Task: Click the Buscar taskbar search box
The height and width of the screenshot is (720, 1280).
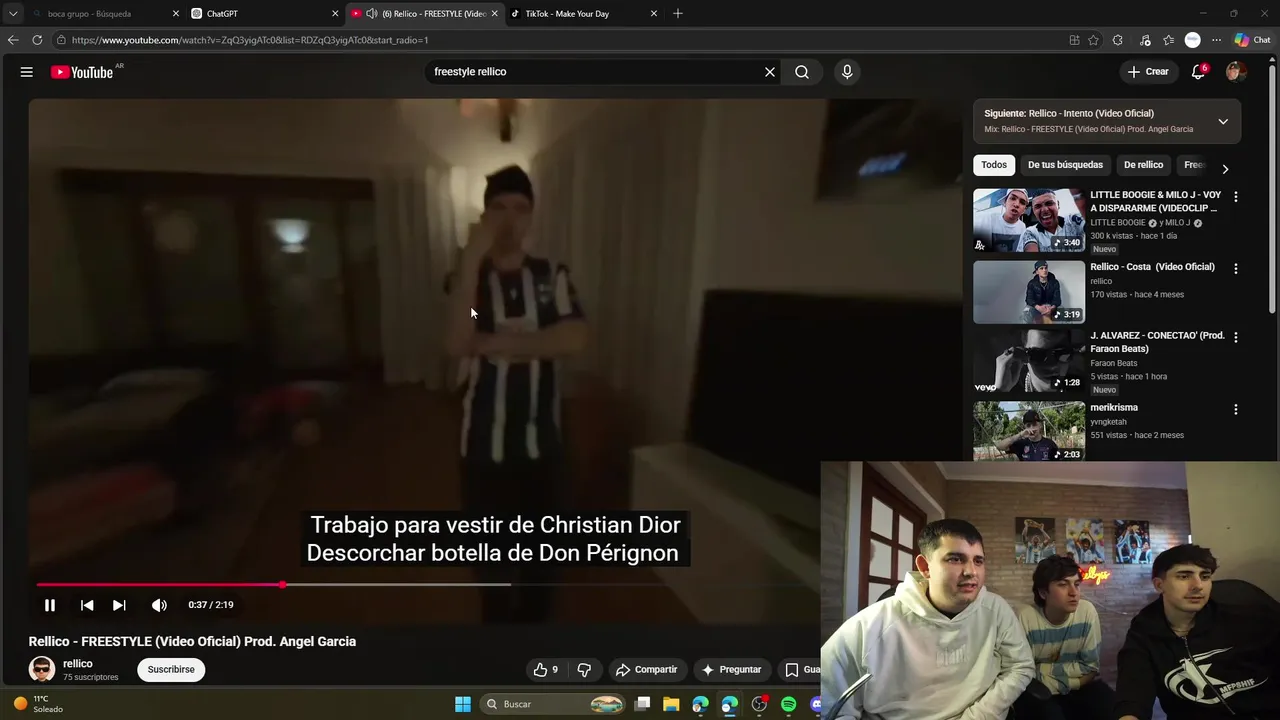Action: [x=552, y=704]
